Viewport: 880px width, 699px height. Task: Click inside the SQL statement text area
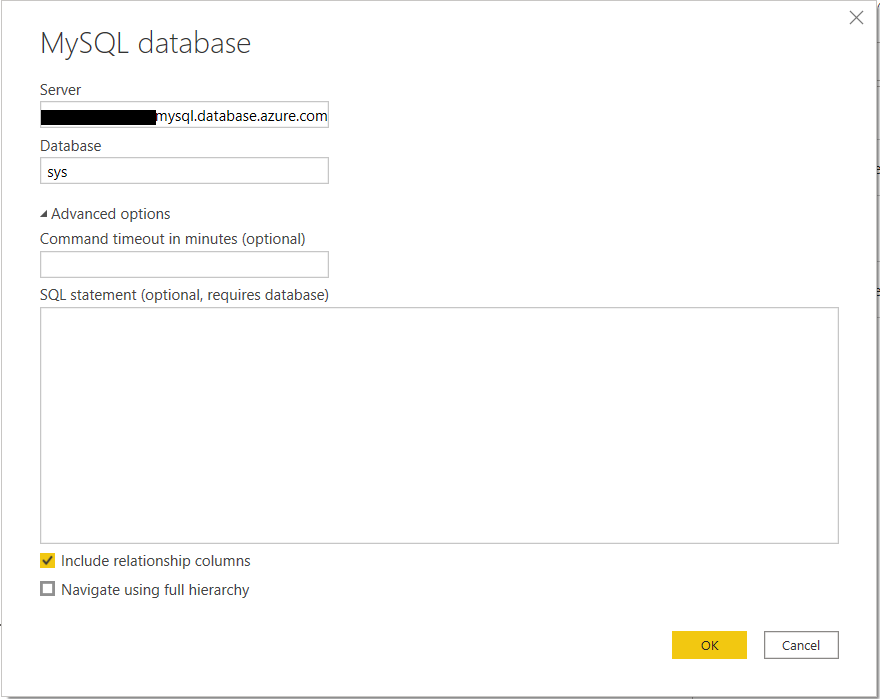pos(440,424)
